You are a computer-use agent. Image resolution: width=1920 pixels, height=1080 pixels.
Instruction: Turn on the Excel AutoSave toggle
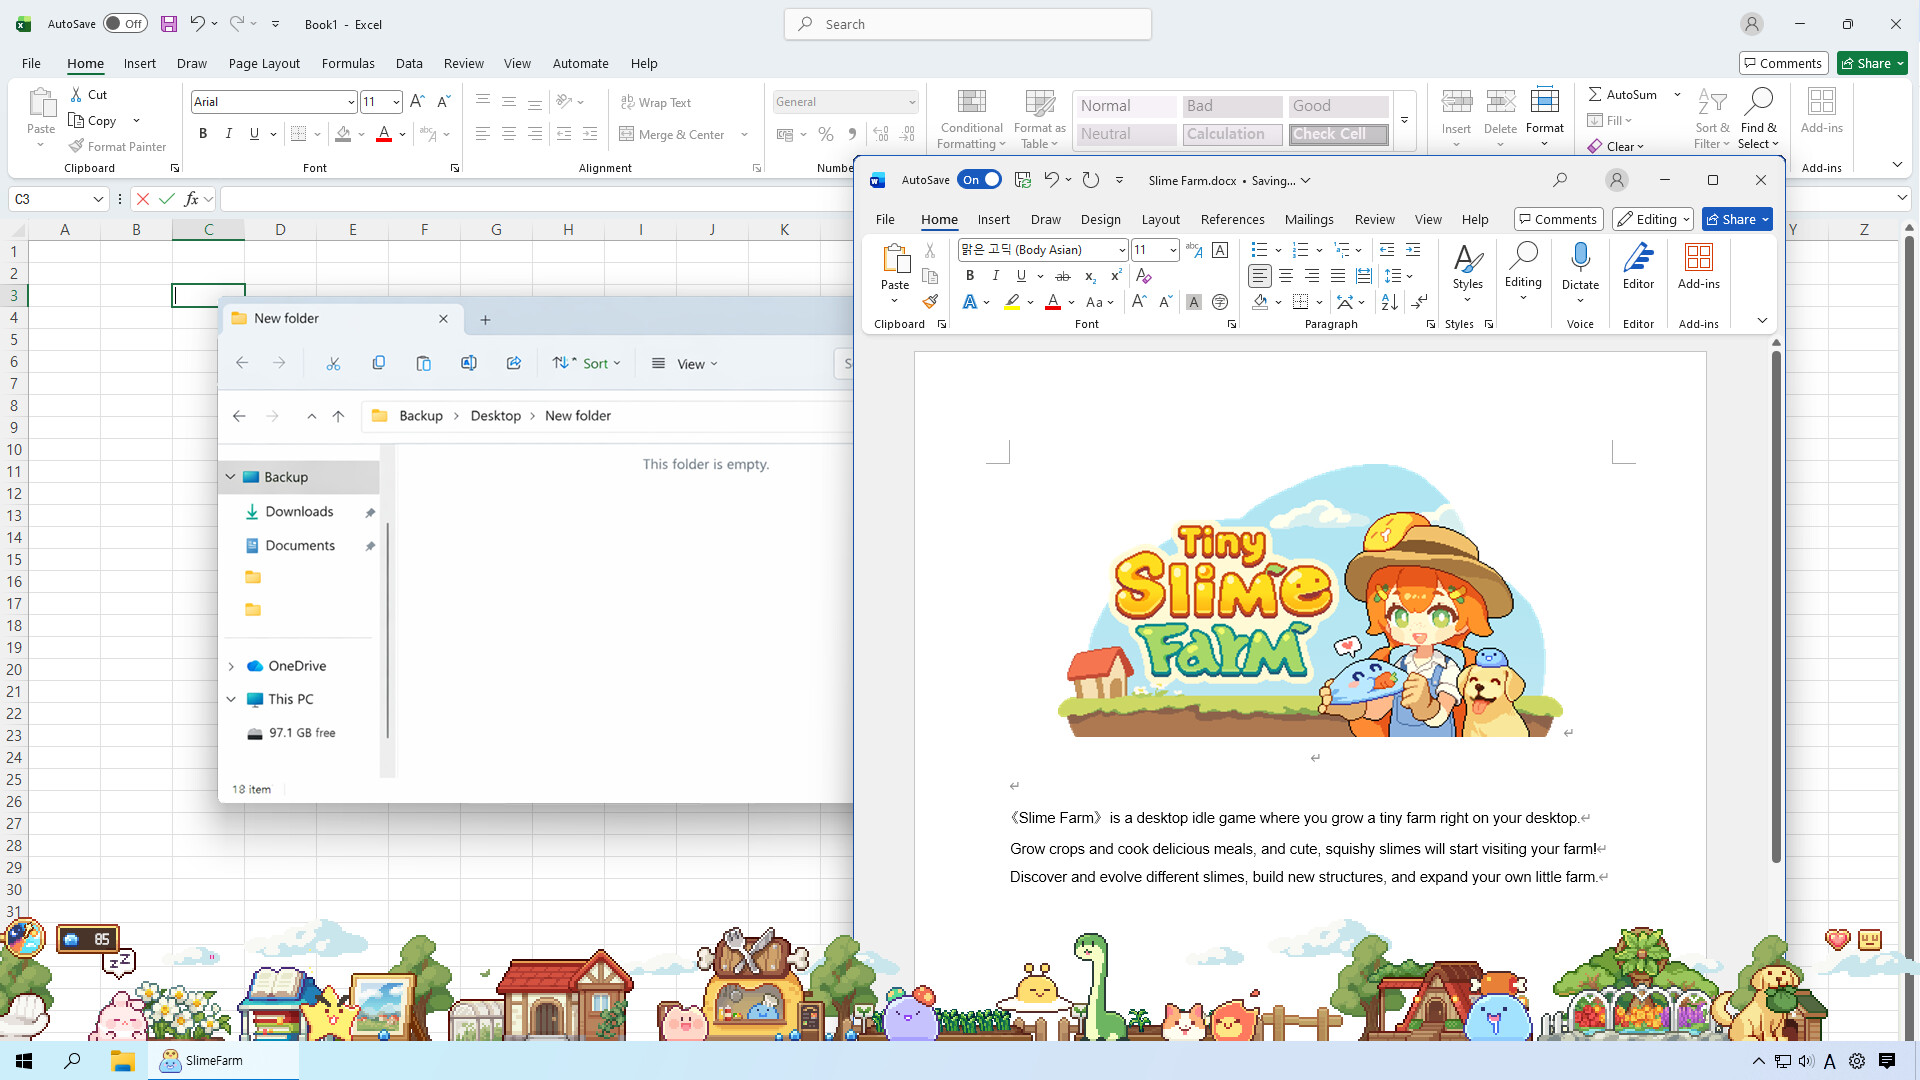coord(125,24)
